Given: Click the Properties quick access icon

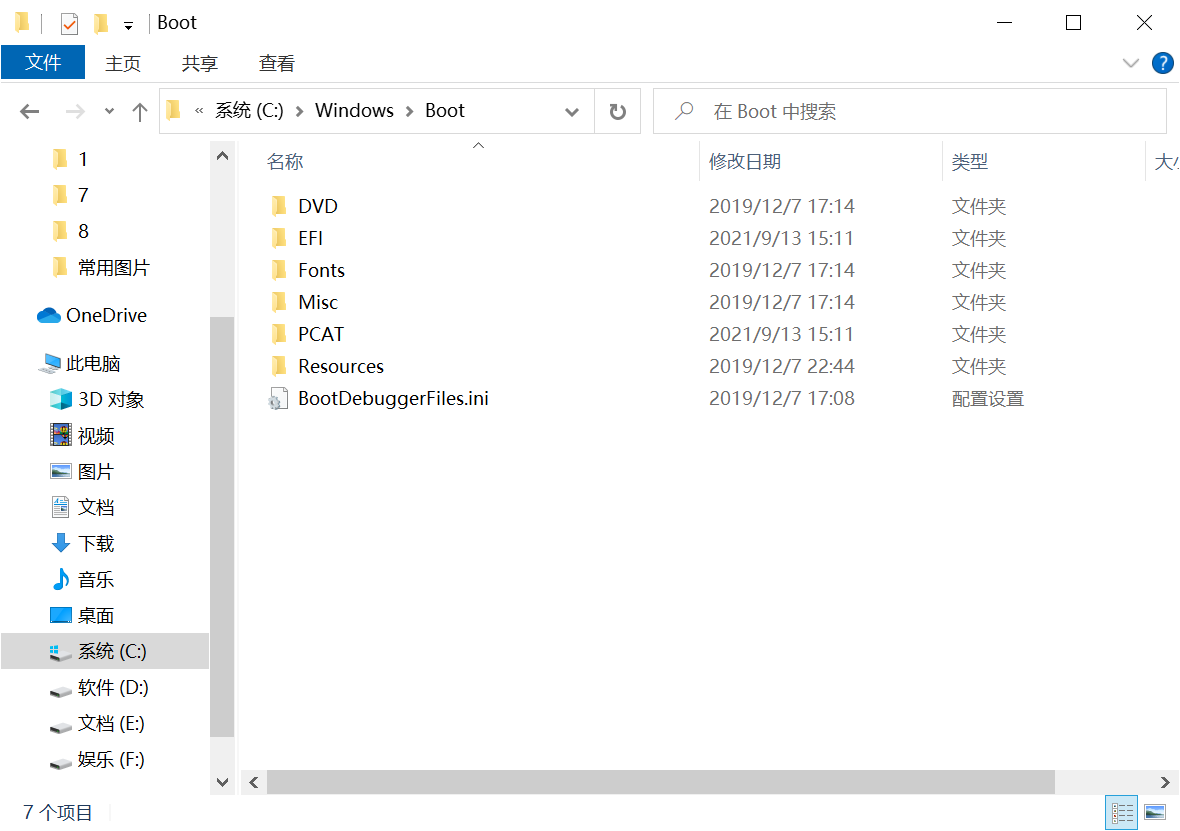Looking at the screenshot, I should tap(69, 24).
